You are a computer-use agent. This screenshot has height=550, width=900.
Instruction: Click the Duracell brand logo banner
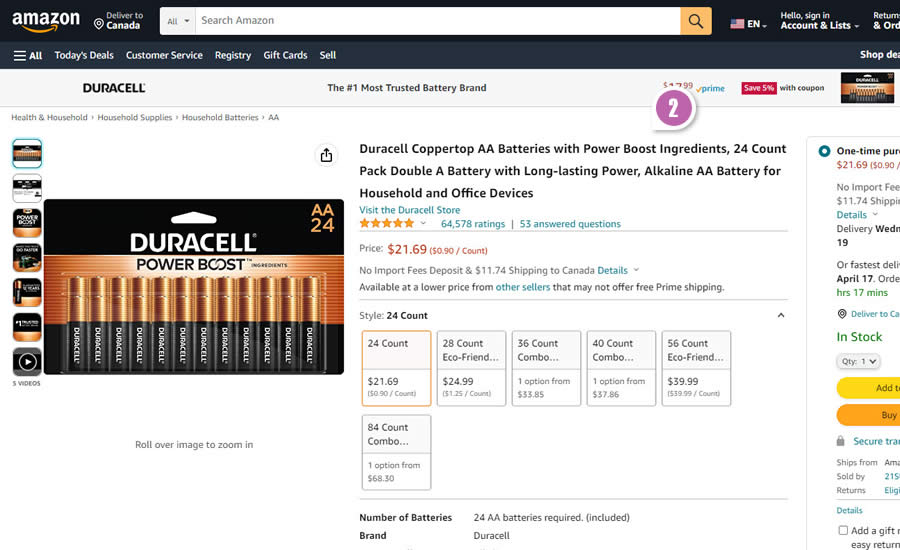coord(114,88)
